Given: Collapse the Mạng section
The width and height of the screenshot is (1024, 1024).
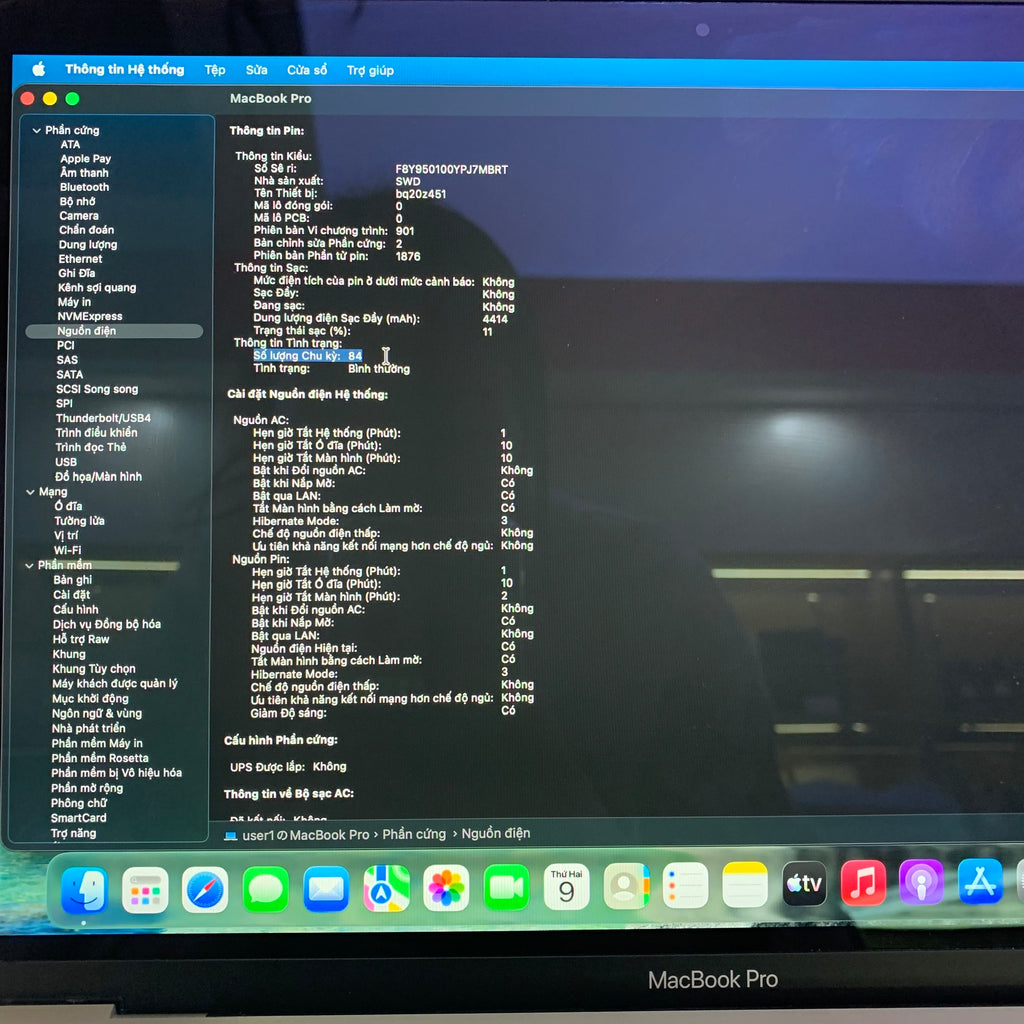Looking at the screenshot, I should coord(30,492).
